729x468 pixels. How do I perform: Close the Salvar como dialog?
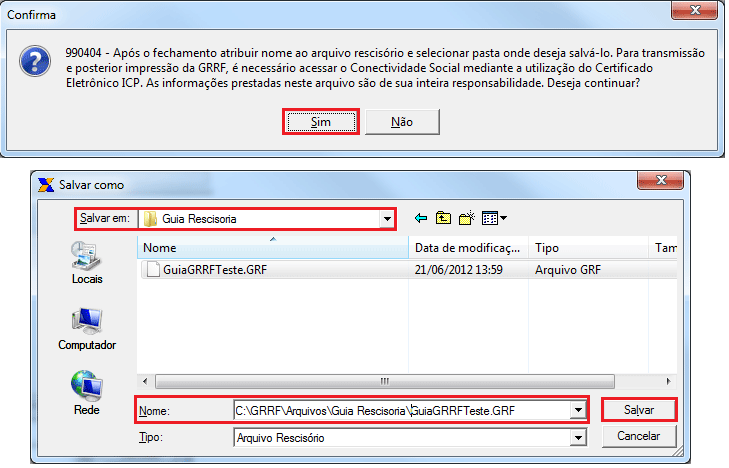pyautogui.click(x=661, y=180)
